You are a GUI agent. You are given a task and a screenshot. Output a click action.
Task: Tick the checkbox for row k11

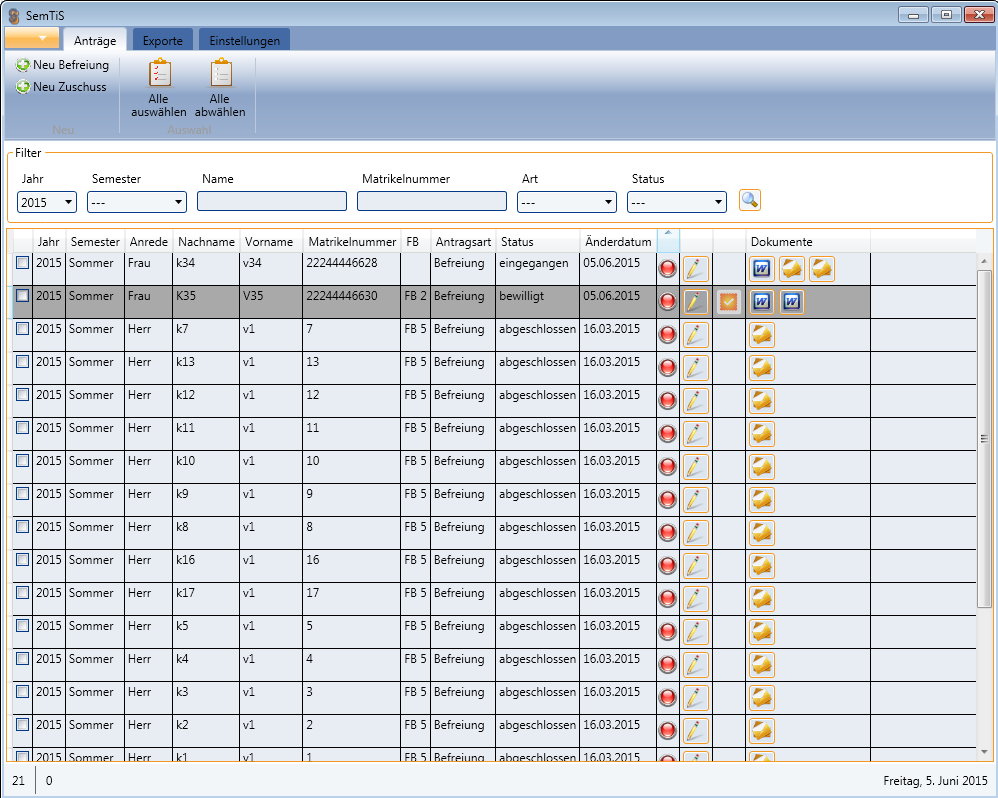[22, 428]
